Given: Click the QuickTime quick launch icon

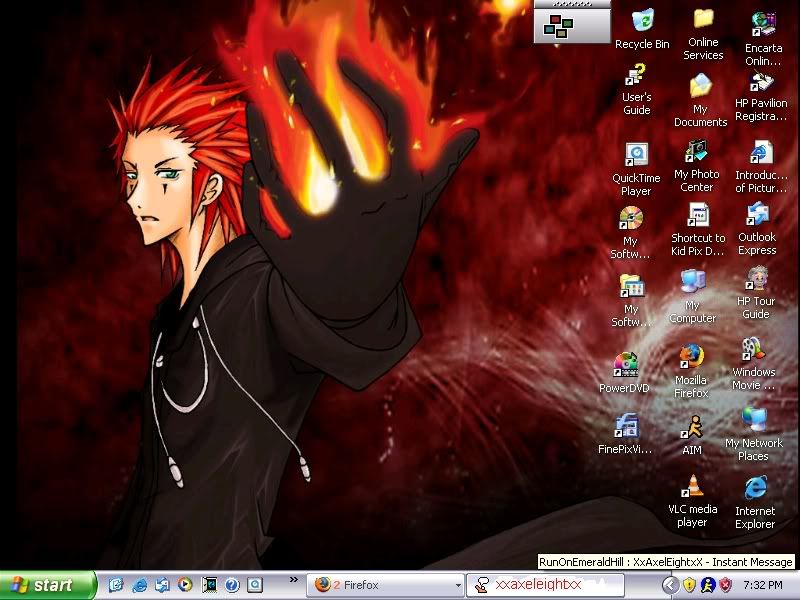Looking at the screenshot, I should (x=255, y=585).
